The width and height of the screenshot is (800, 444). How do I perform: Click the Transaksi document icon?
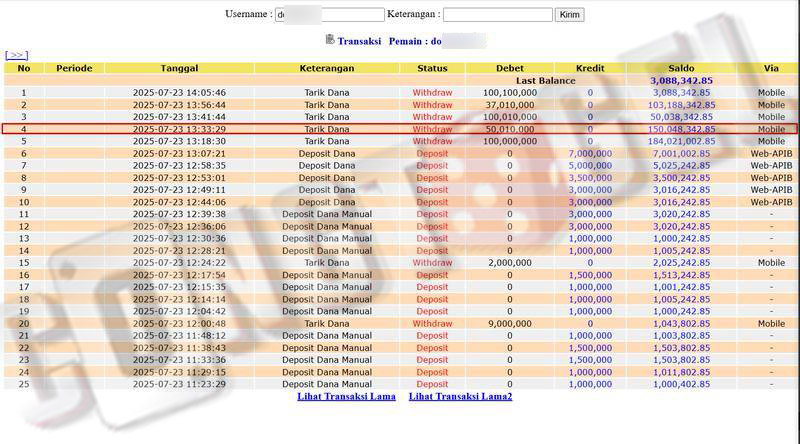pos(330,40)
